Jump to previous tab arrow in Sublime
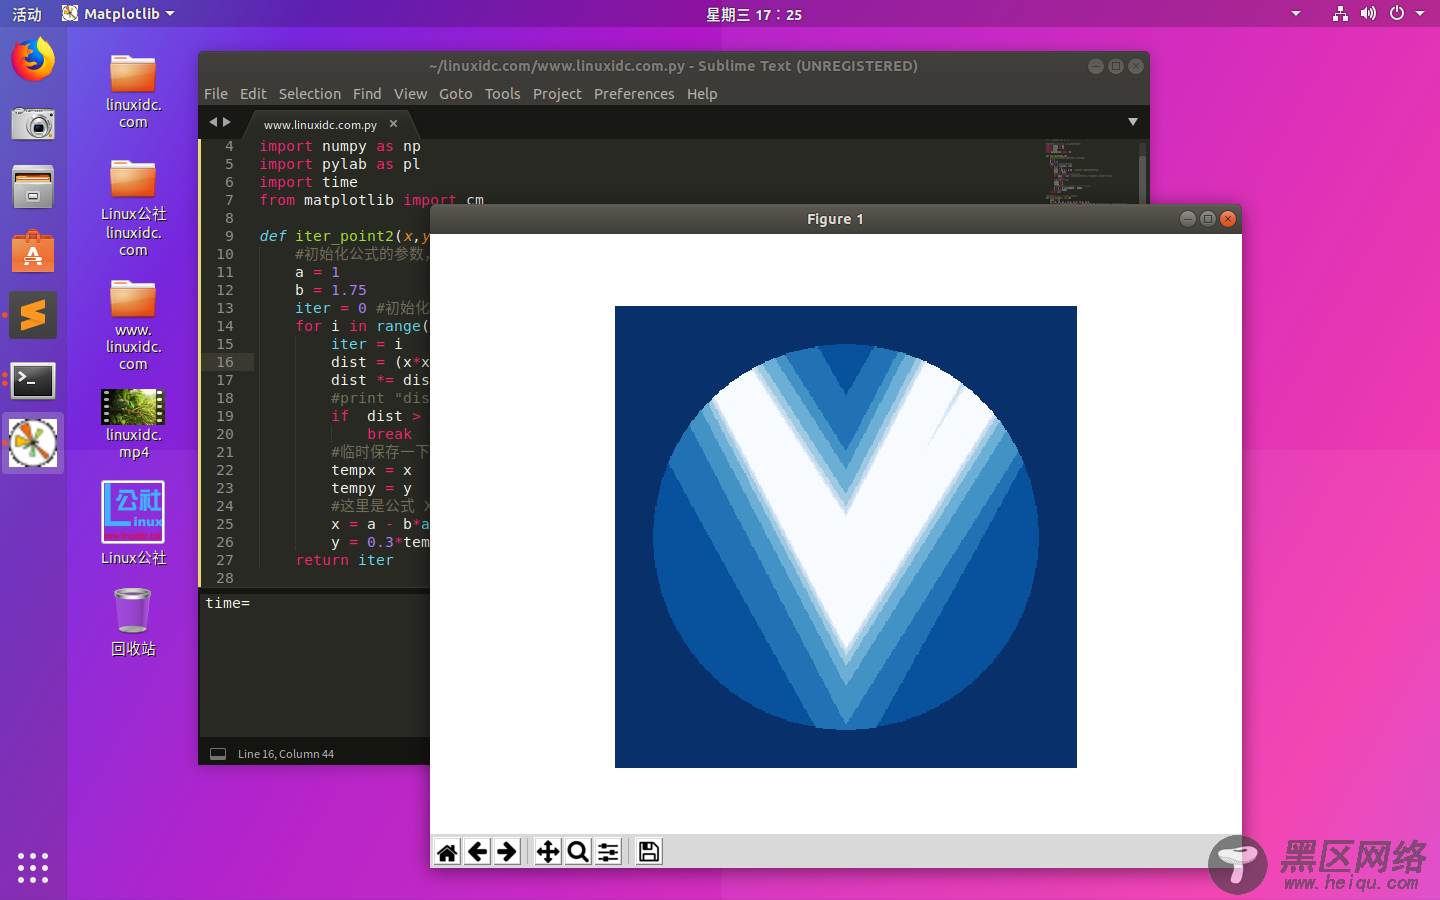The image size is (1440, 900). click(213, 122)
